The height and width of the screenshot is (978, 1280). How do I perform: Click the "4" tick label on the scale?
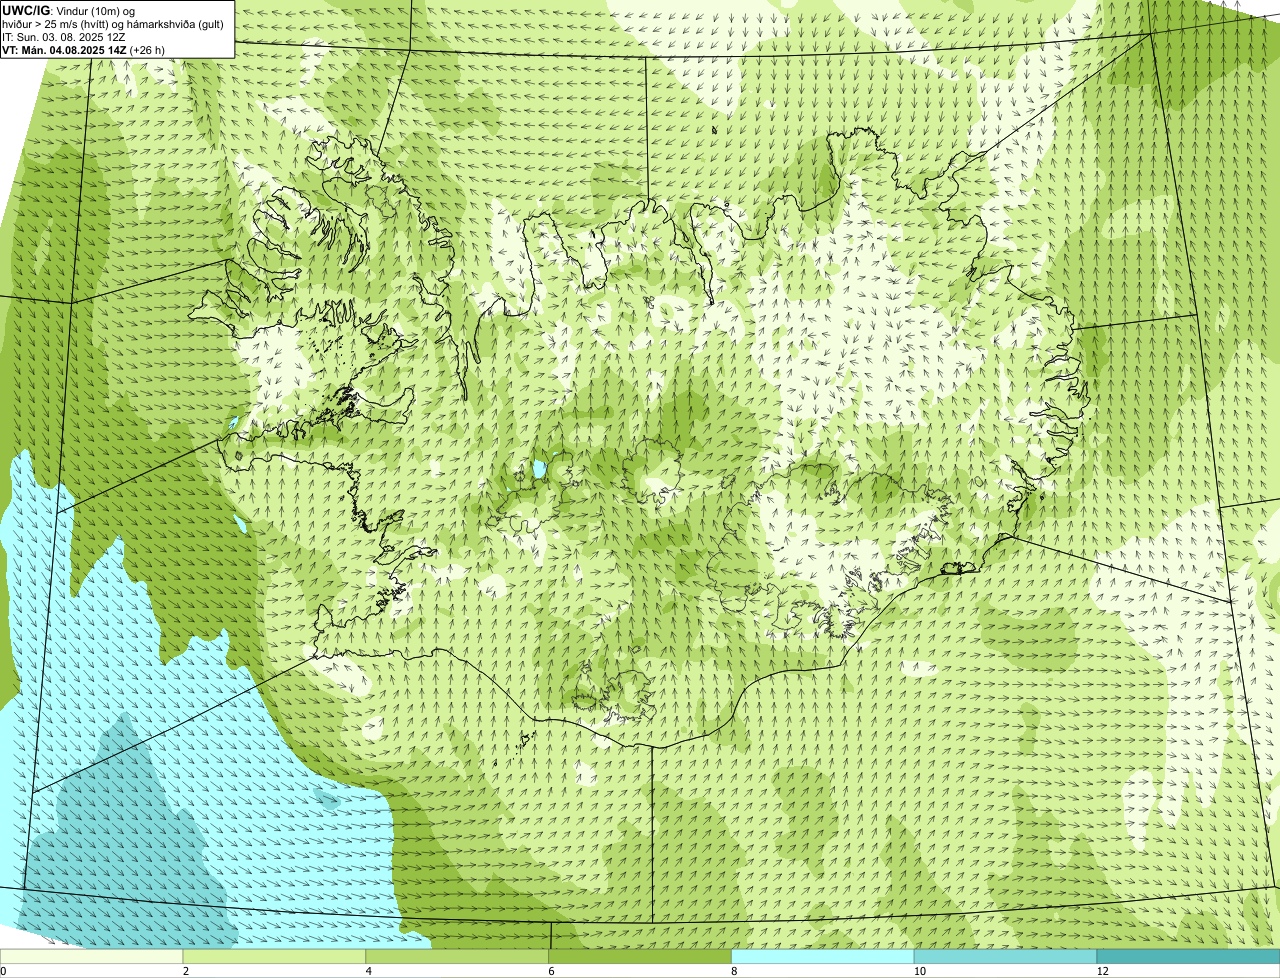tap(369, 971)
